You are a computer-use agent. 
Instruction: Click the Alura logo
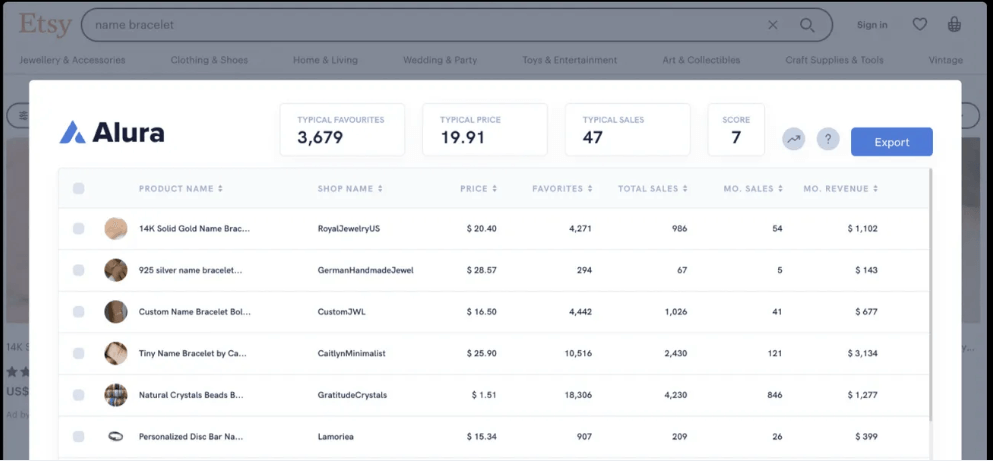112,132
